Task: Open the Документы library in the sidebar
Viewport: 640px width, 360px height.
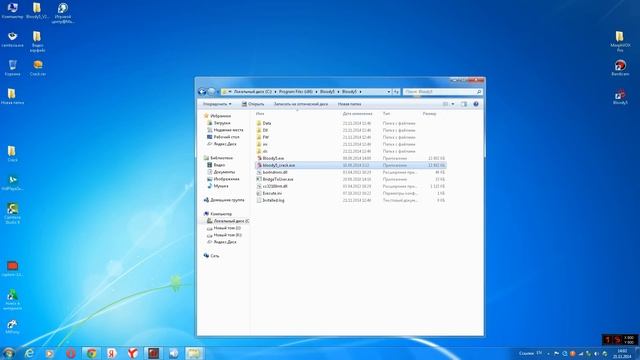Action: (224, 172)
